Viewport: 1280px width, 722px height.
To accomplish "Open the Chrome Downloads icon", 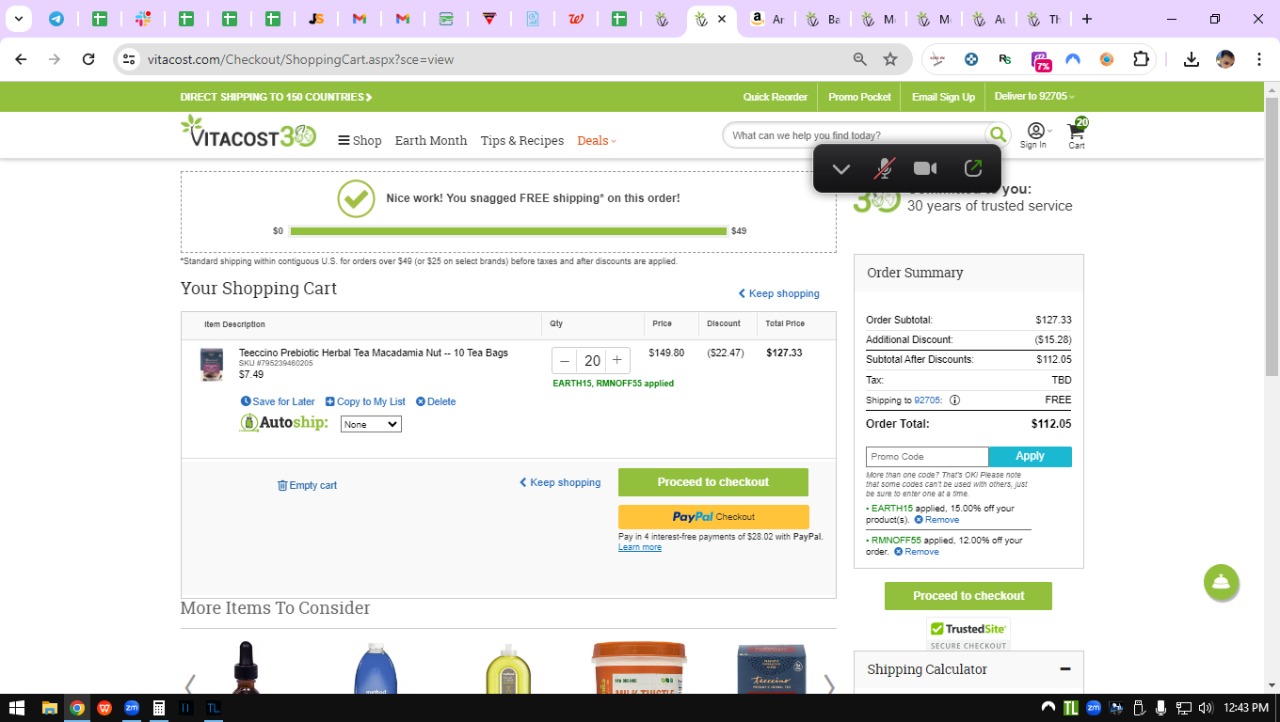I will [1191, 59].
